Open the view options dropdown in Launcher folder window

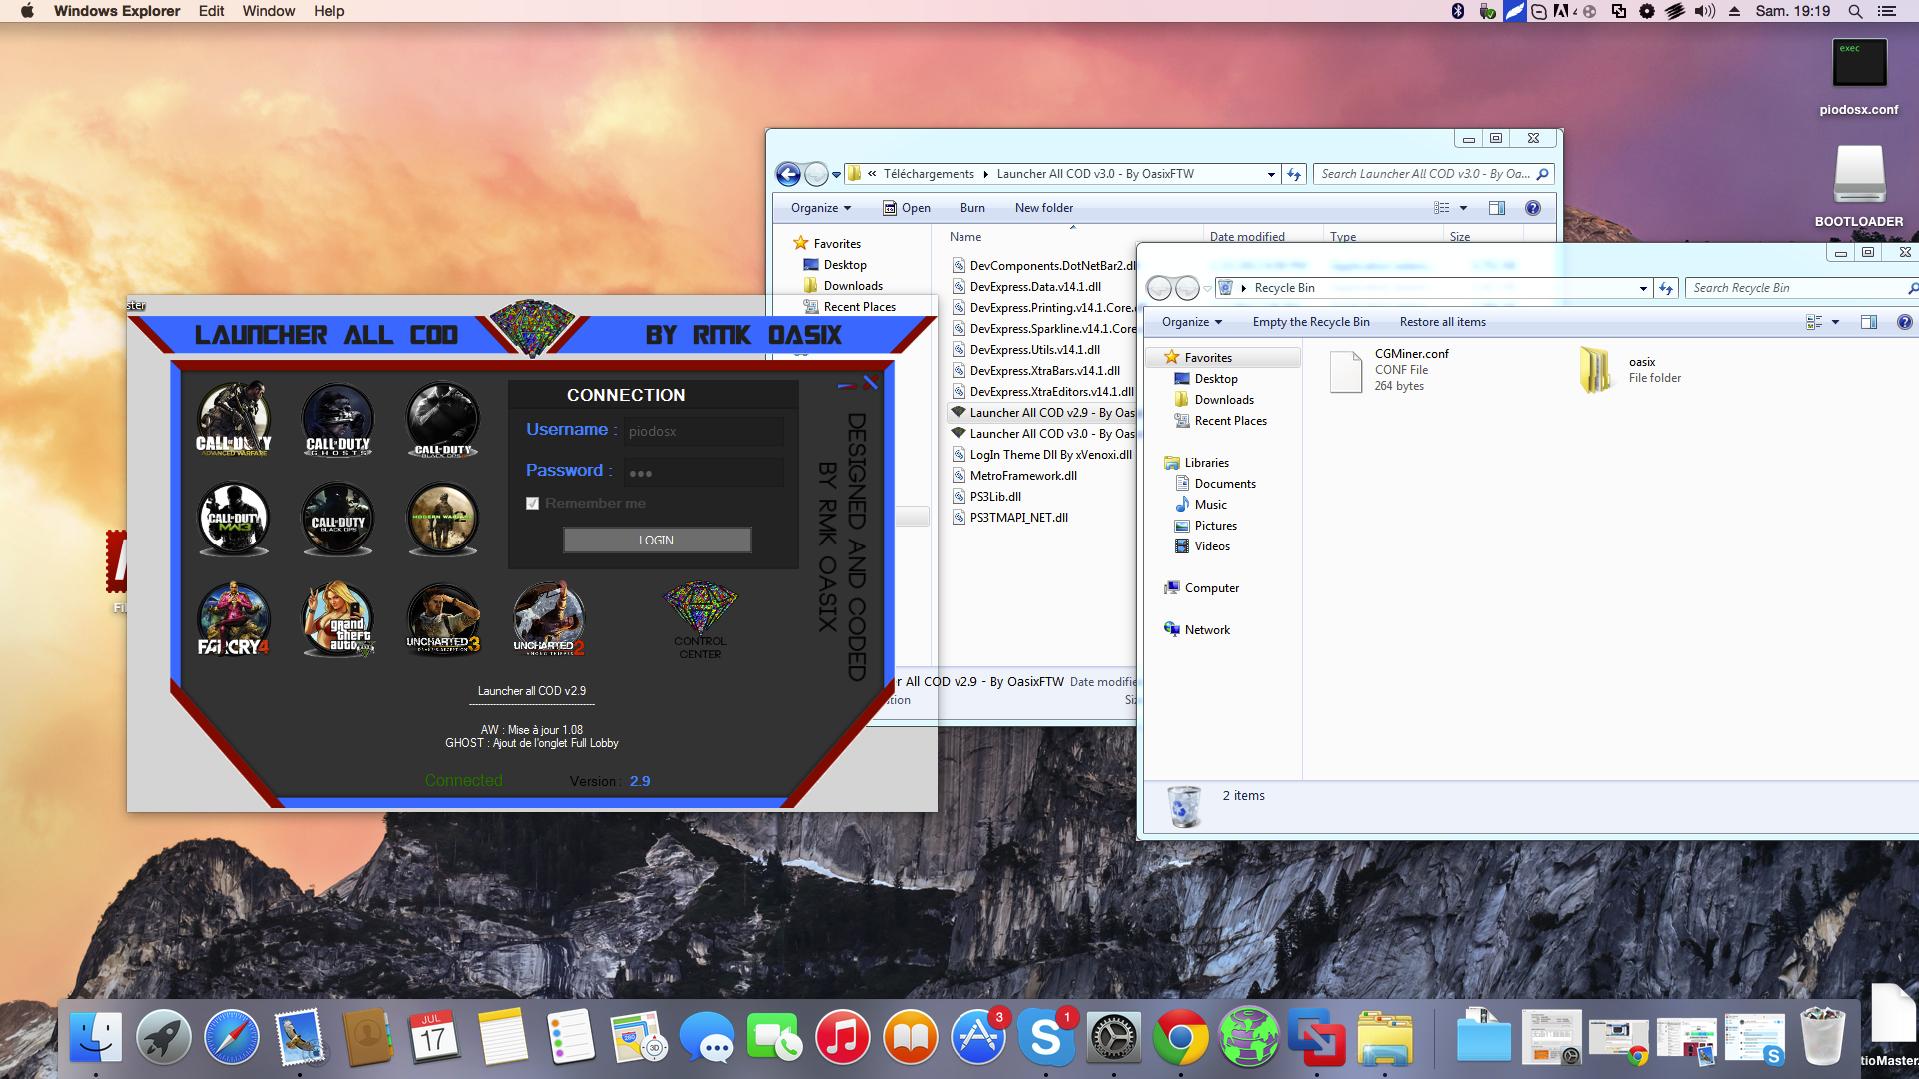click(x=1463, y=208)
